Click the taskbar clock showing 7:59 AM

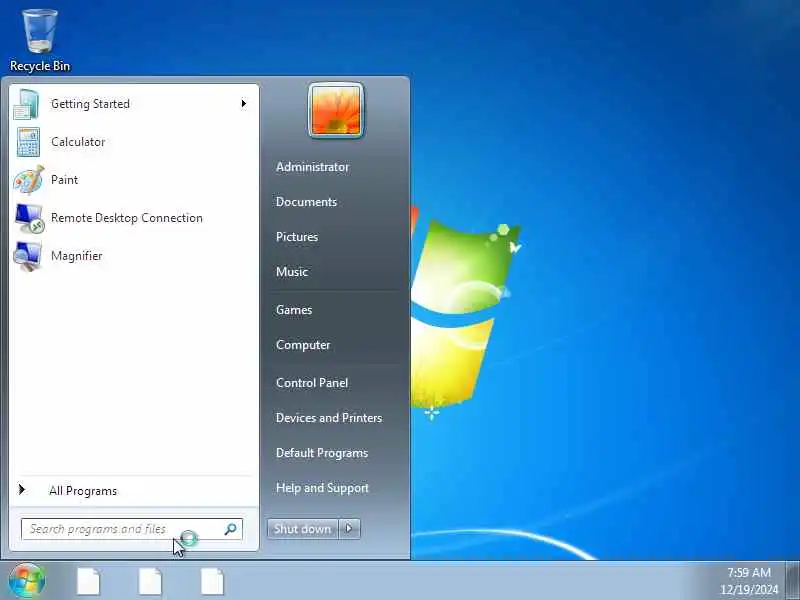tap(748, 572)
